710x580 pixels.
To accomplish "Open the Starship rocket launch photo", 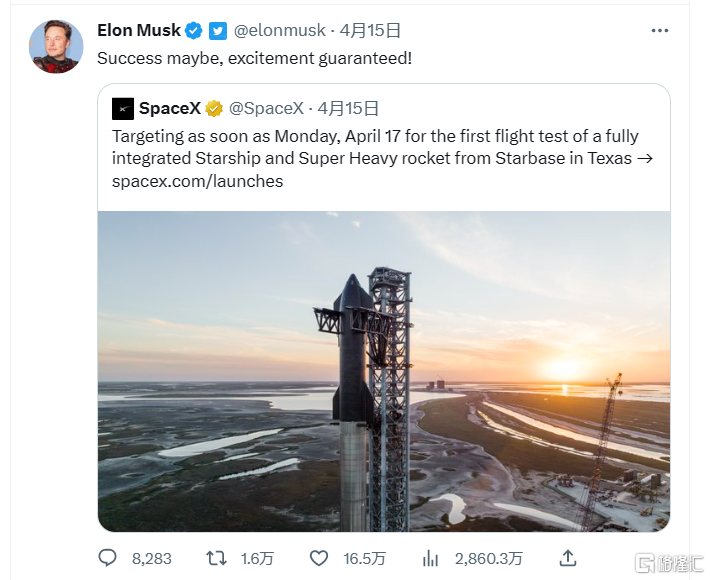I will click(x=383, y=370).
